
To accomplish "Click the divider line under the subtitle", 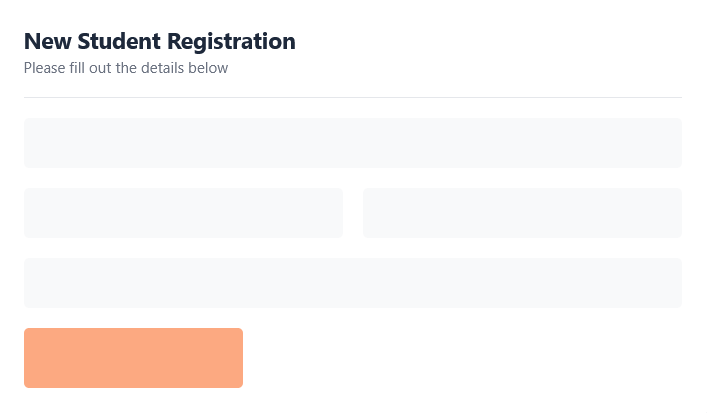I will pos(352,97).
